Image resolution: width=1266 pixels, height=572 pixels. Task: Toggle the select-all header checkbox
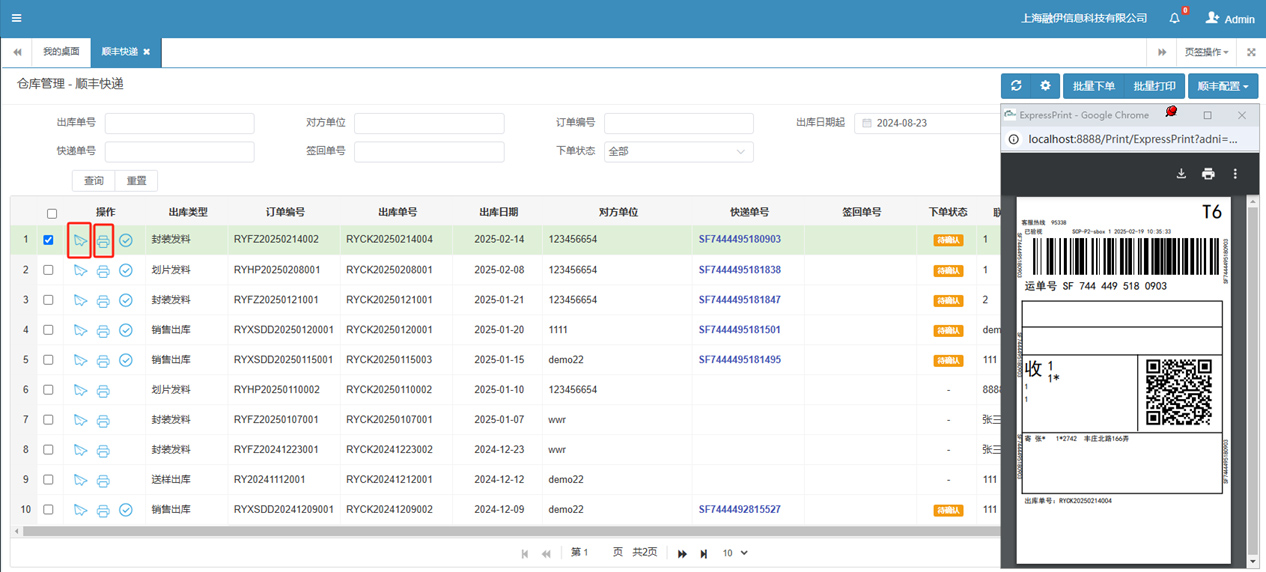[52, 213]
